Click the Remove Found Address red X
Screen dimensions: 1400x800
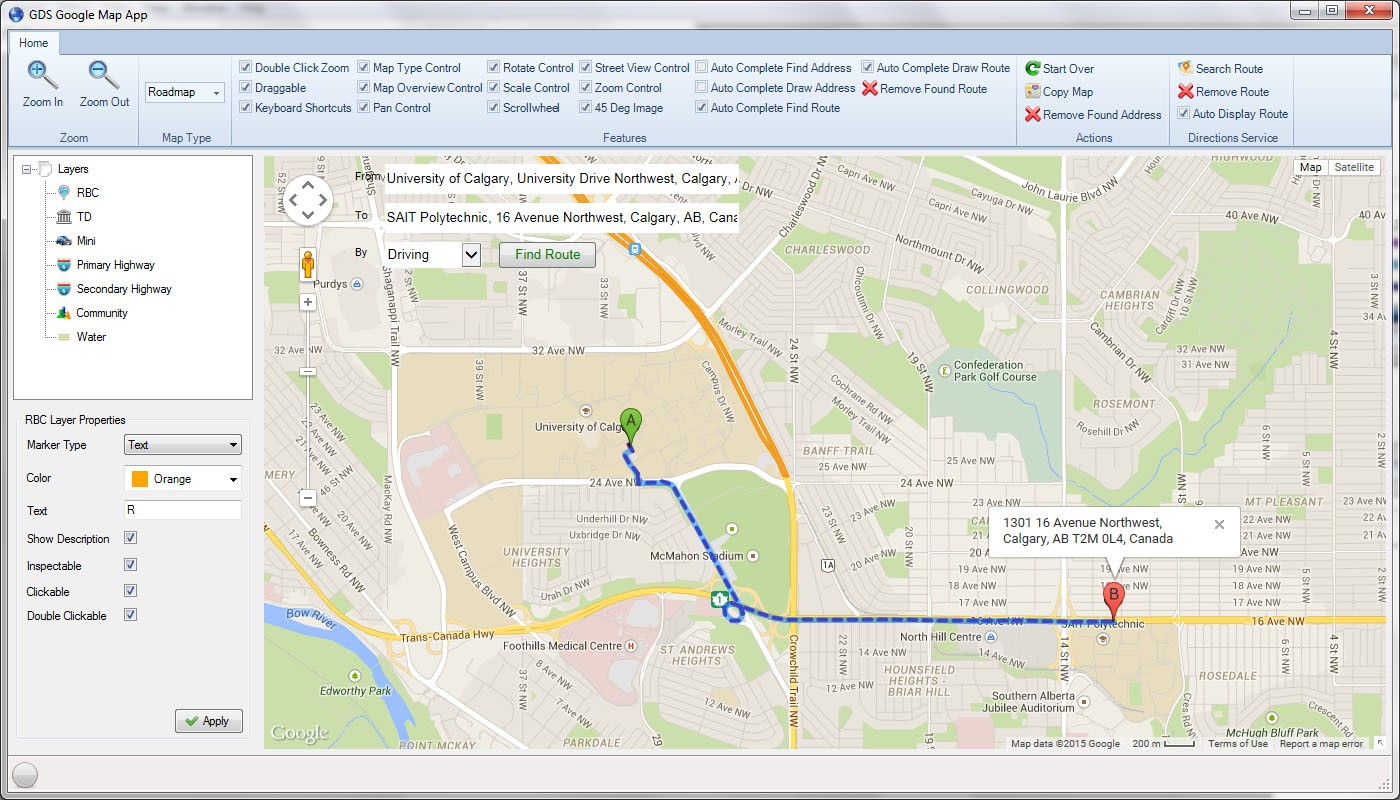coord(1033,115)
